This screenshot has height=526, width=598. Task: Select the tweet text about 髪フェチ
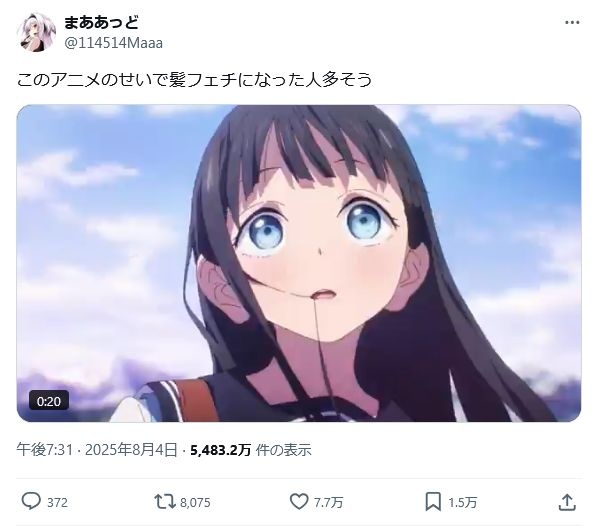coord(194,80)
